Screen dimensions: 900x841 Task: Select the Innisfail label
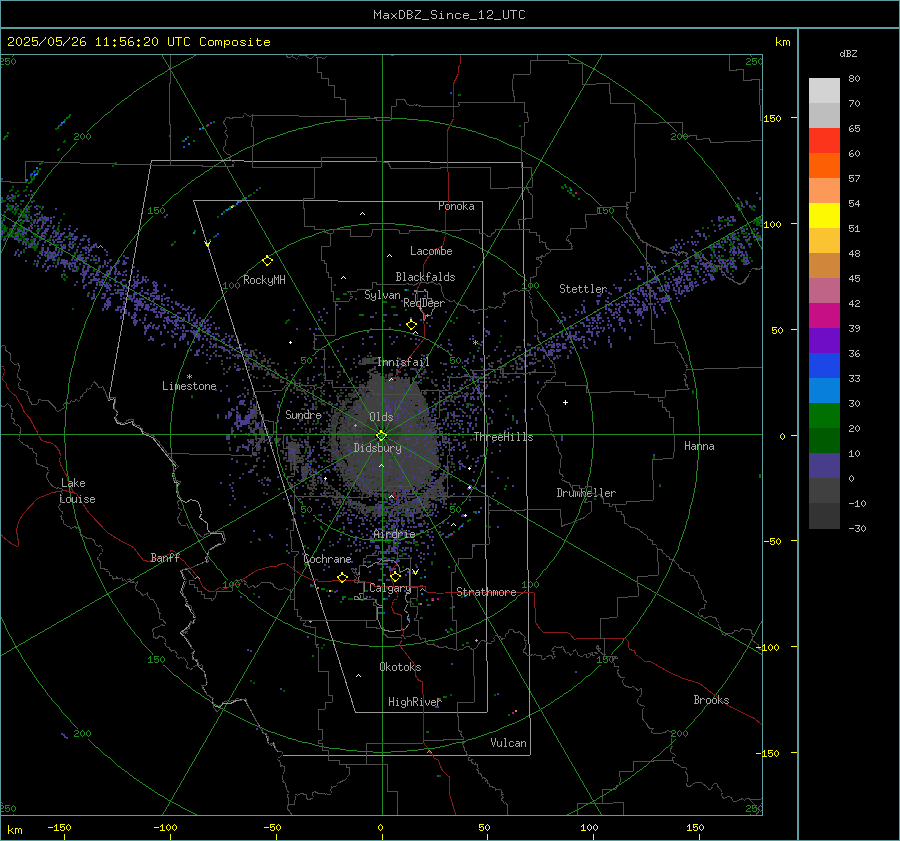[x=403, y=362]
